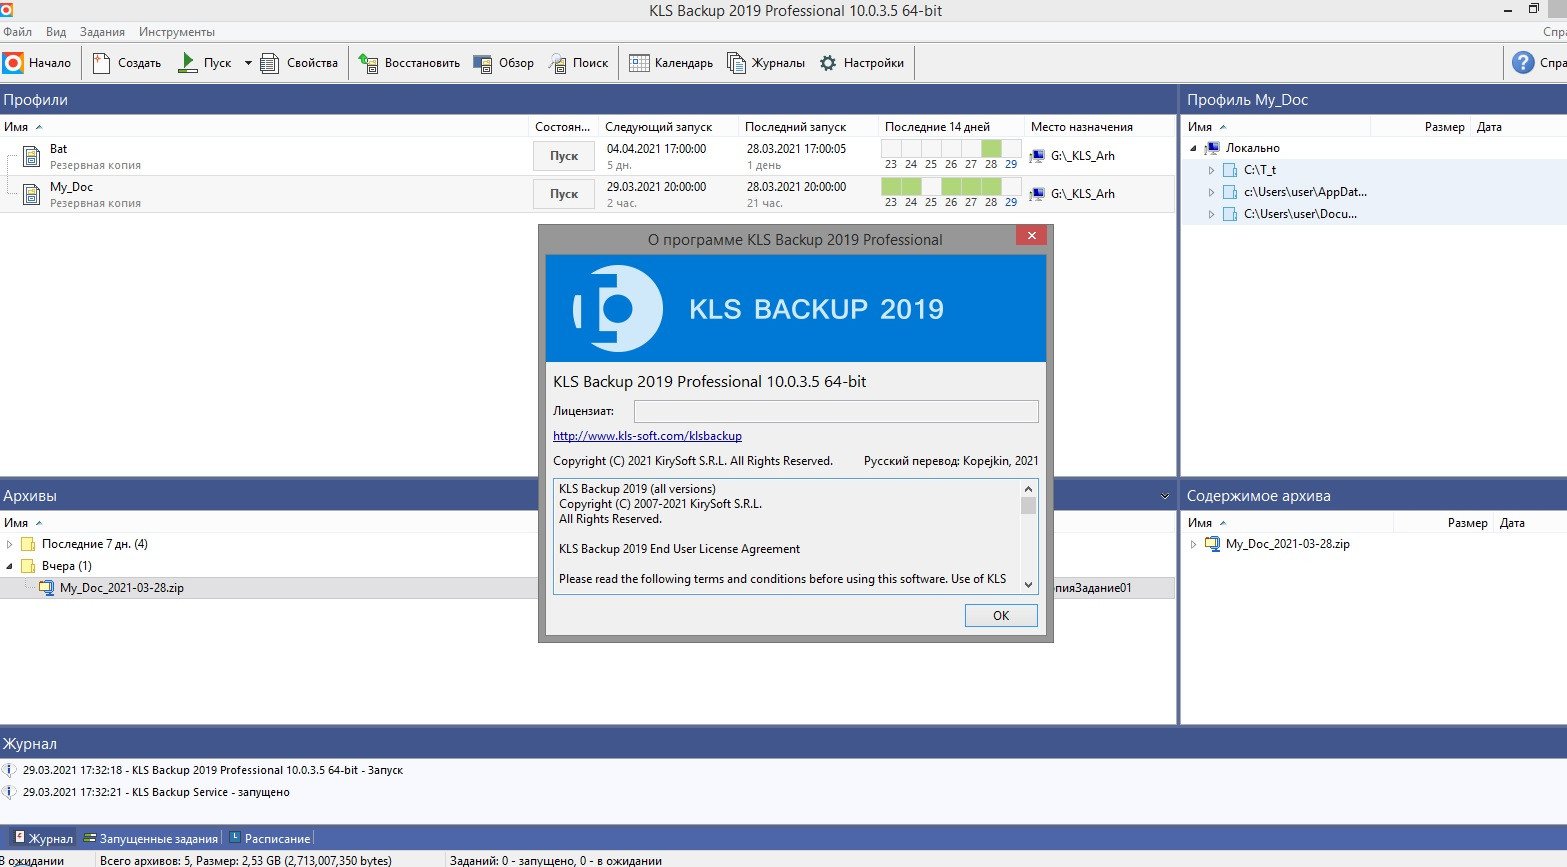Click the Создать new profile icon

tap(101, 63)
